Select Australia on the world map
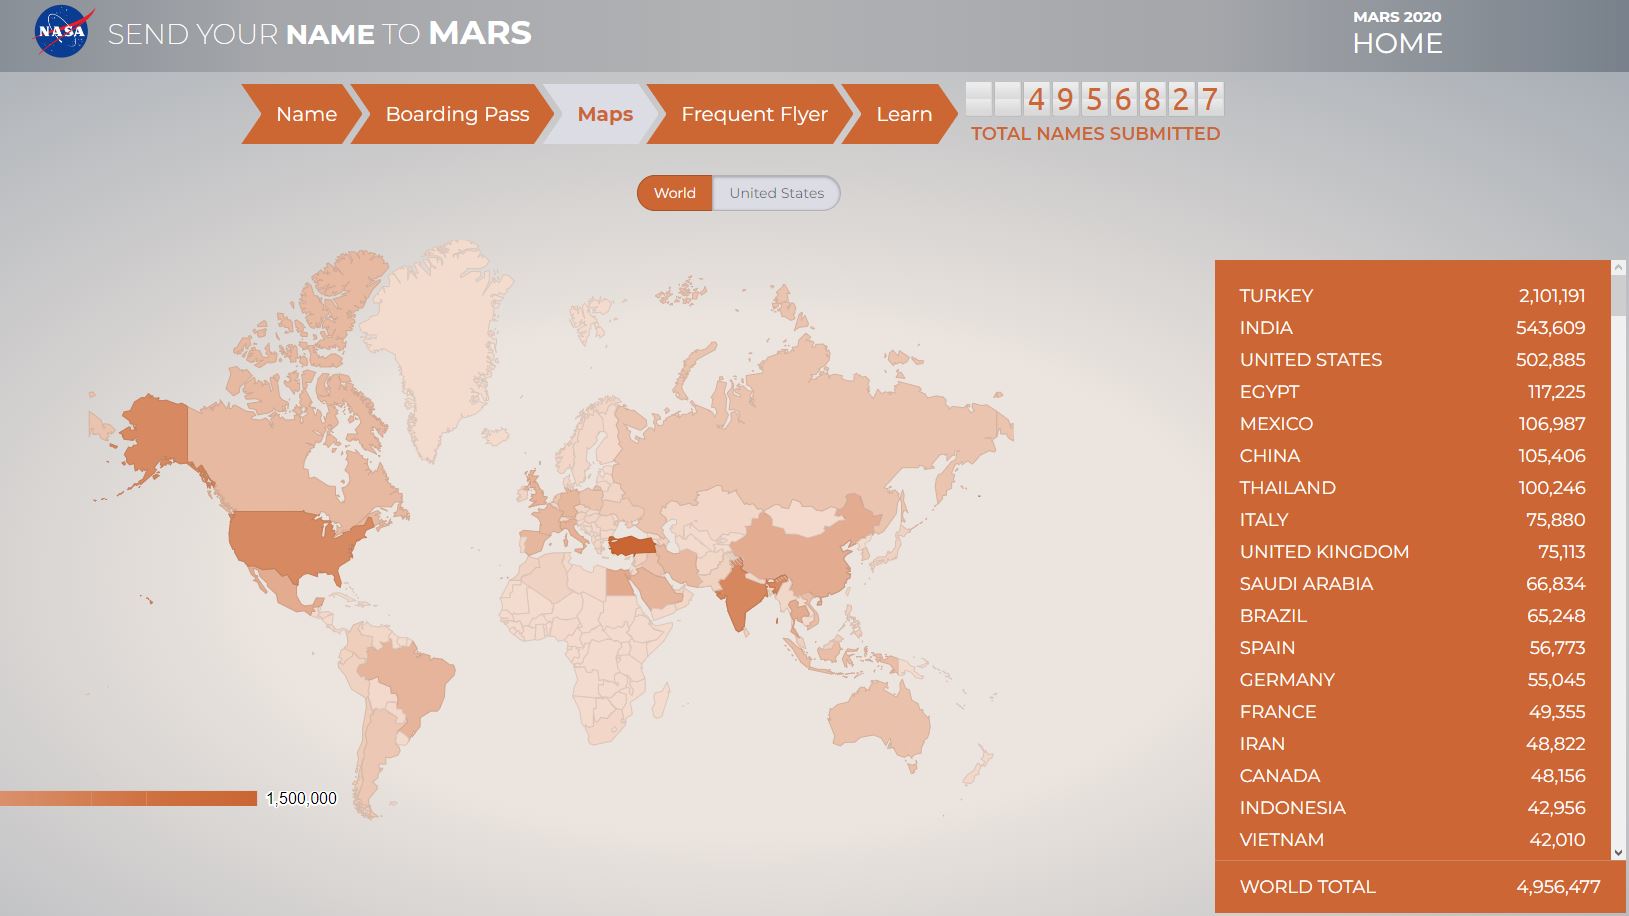This screenshot has width=1629, height=916. tap(878, 718)
